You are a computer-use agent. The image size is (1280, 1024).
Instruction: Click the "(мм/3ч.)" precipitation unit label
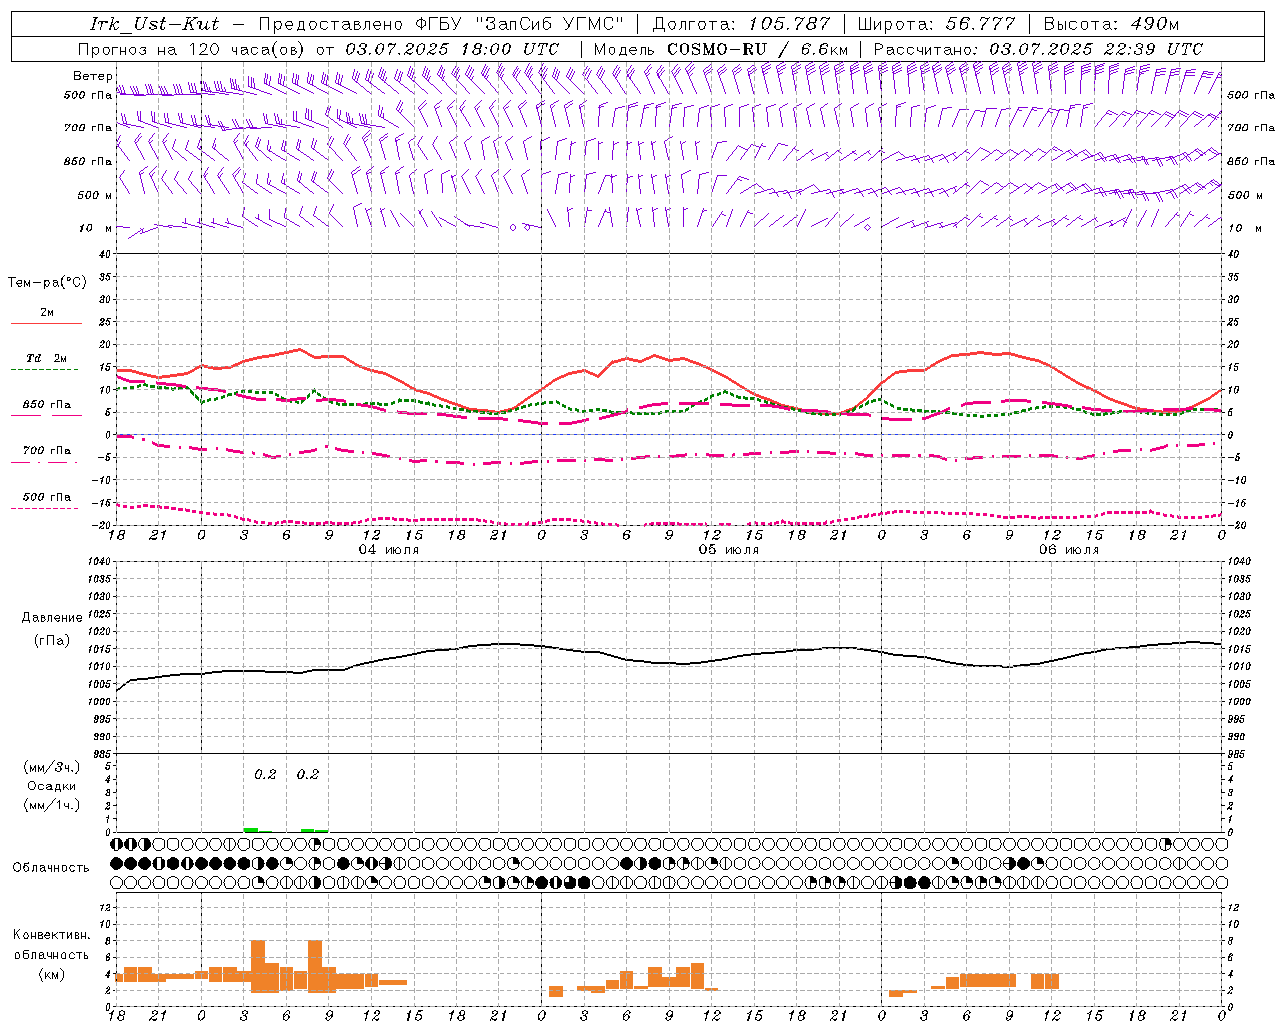pos(52,768)
